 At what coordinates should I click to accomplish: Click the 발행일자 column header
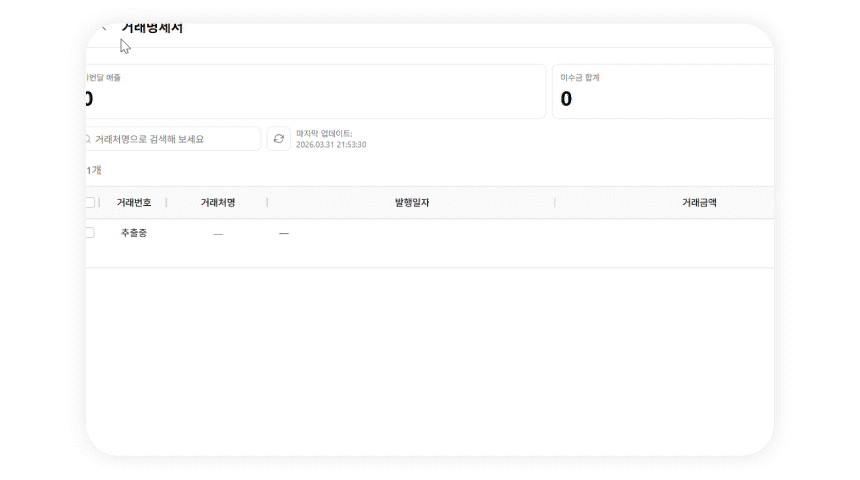(411, 203)
